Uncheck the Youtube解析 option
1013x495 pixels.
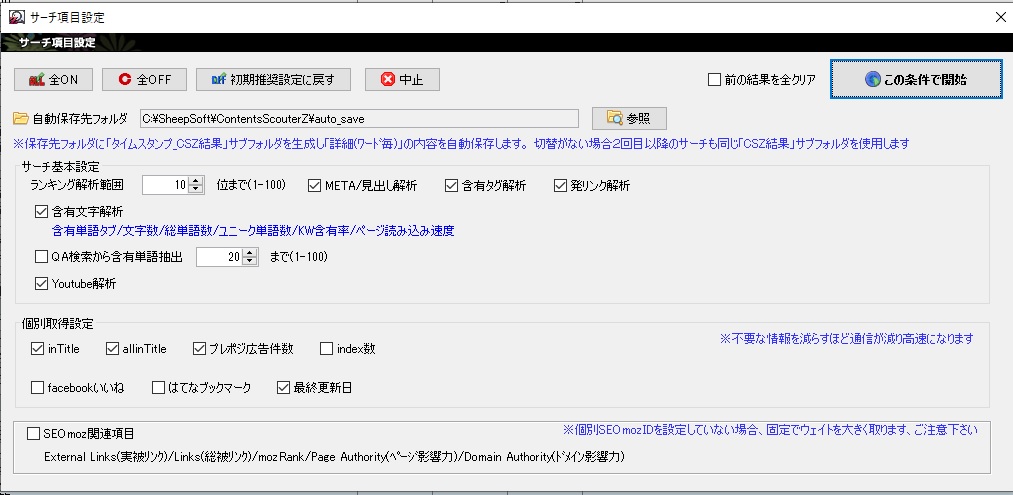(x=41, y=283)
